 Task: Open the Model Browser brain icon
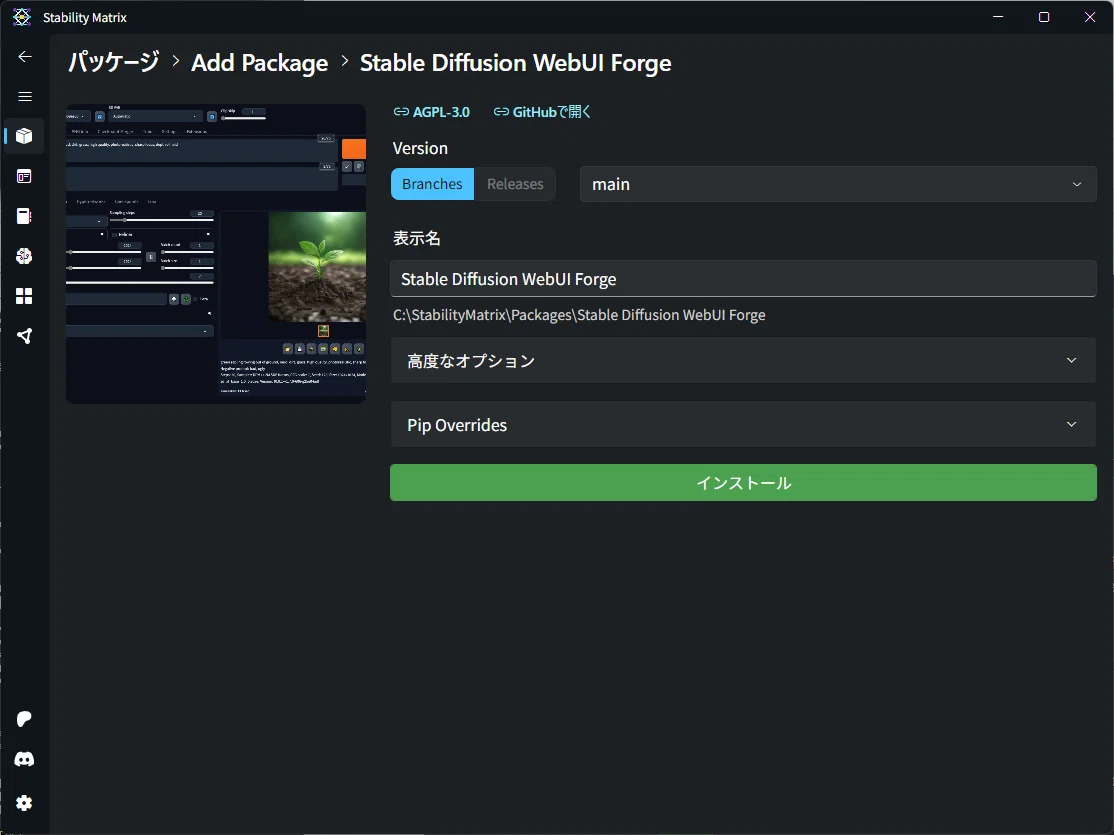click(24, 256)
